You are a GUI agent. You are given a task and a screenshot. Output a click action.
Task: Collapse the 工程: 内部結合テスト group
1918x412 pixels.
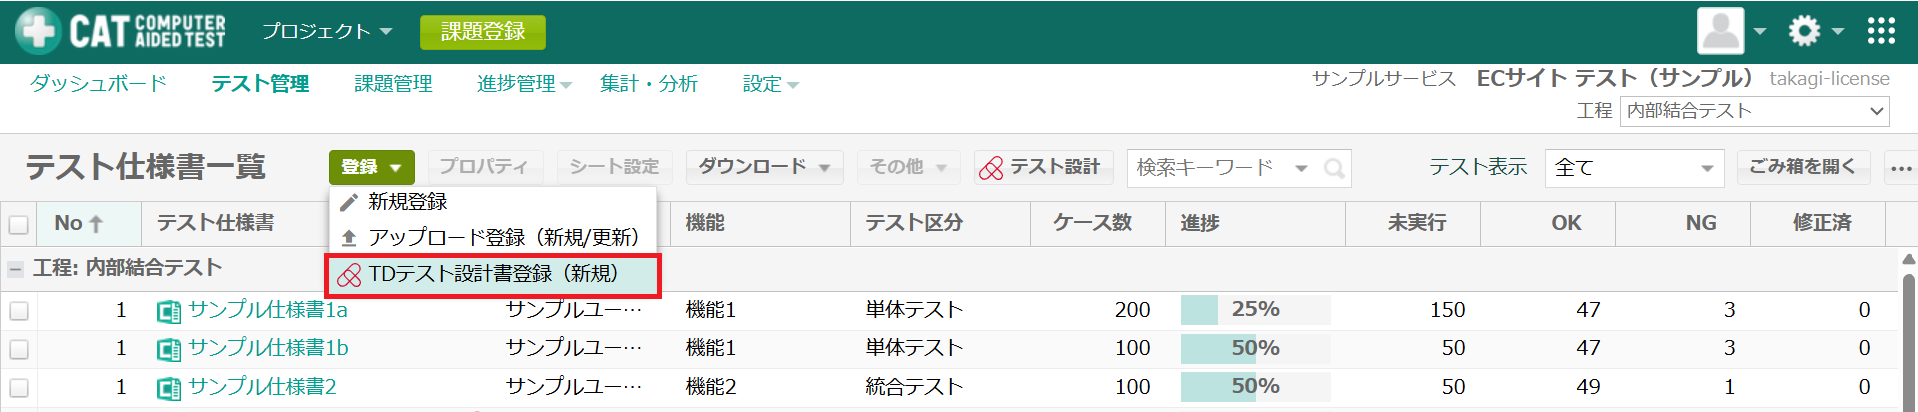coord(15,269)
